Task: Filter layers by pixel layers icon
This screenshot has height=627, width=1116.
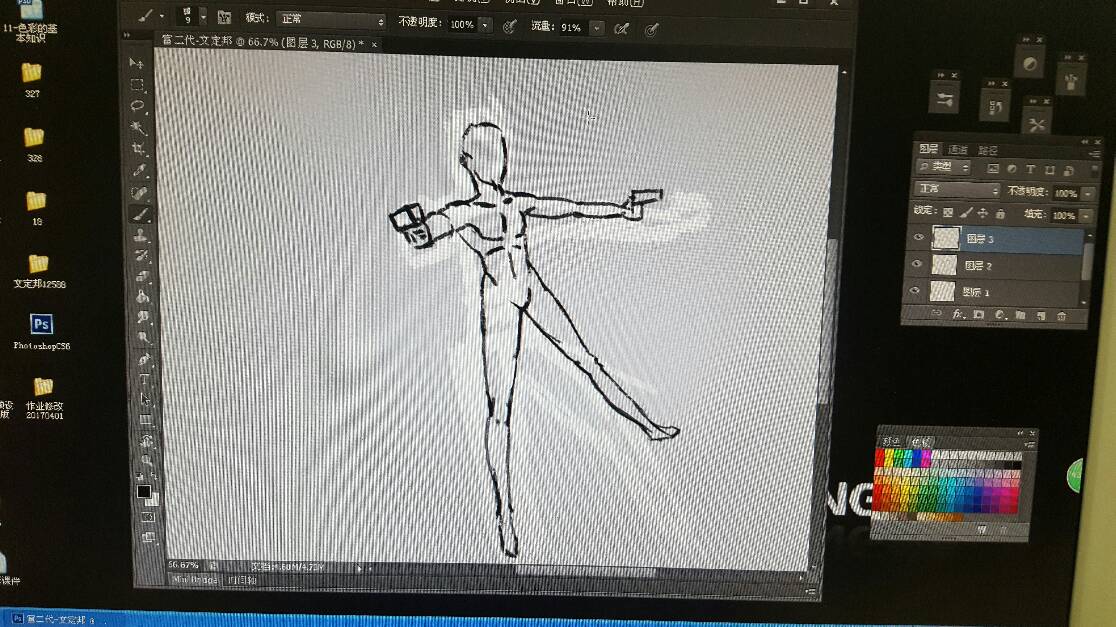Action: [992, 169]
